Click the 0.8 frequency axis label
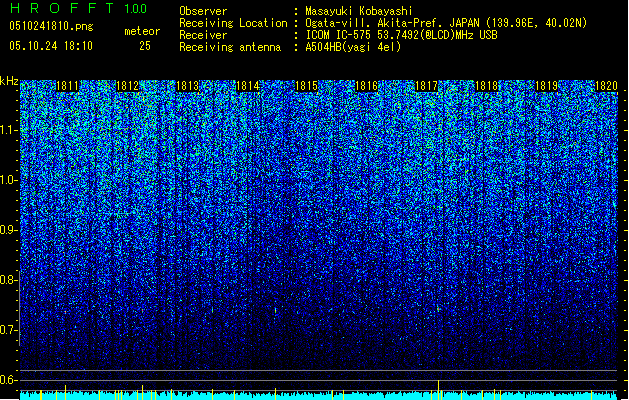The height and width of the screenshot is (400, 629). 9,280
